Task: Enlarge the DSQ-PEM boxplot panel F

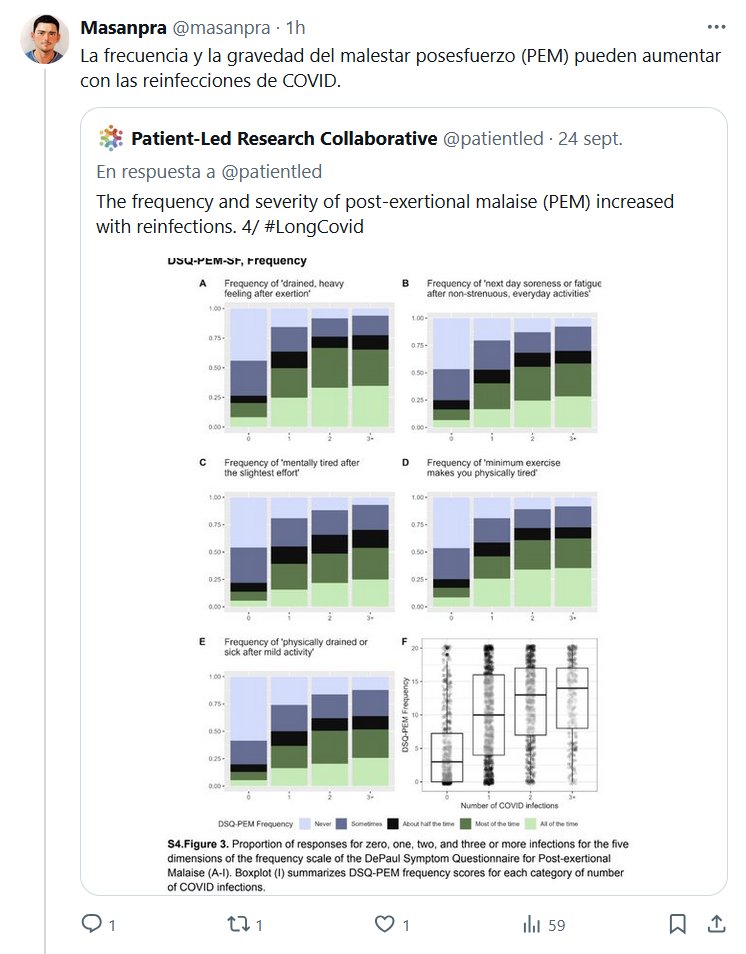Action: [505, 710]
